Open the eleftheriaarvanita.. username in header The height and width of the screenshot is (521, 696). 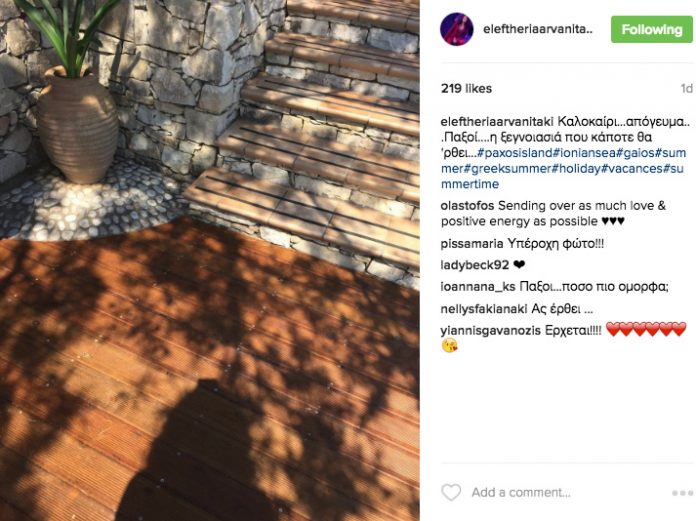pos(538,29)
